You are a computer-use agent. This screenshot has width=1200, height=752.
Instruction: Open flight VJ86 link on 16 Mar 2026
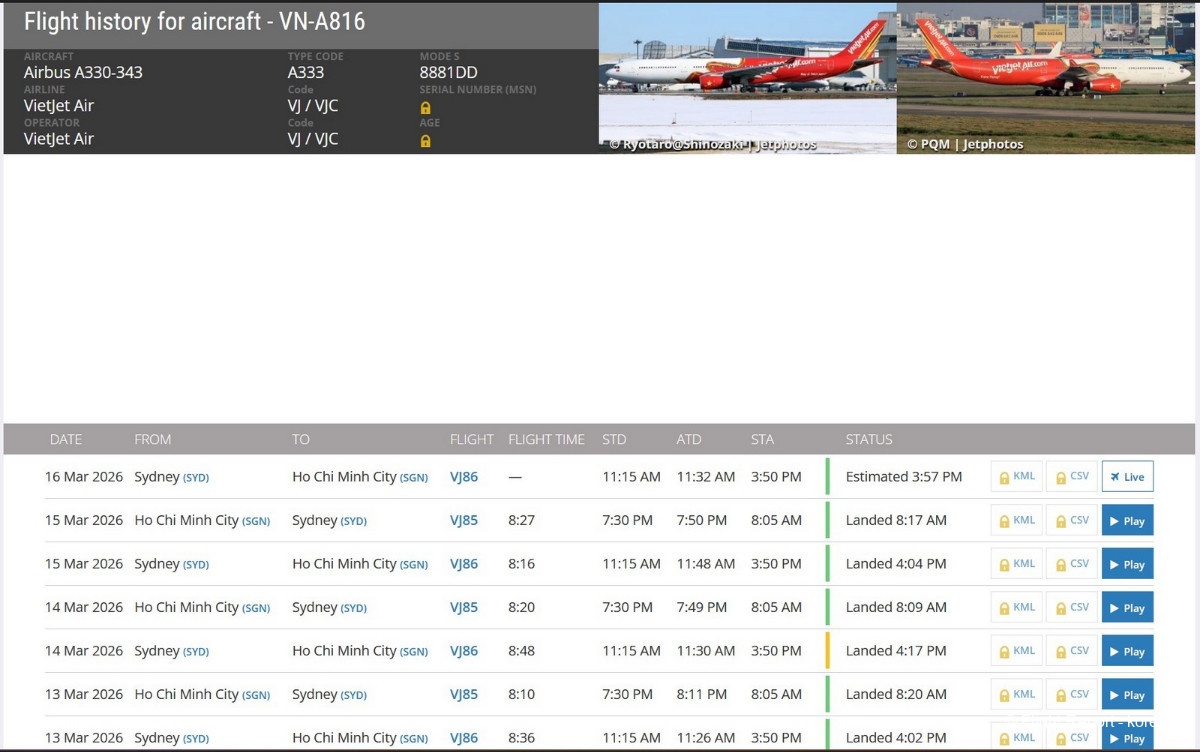pos(464,477)
